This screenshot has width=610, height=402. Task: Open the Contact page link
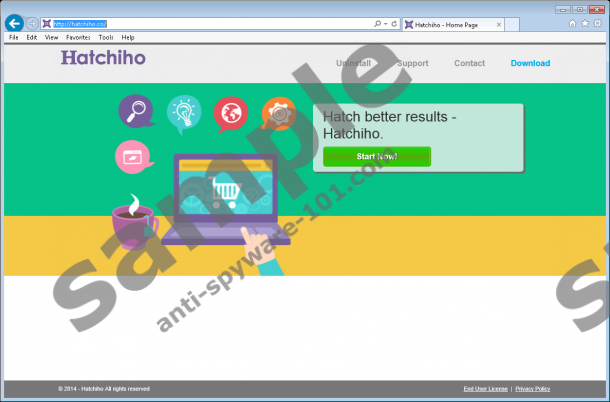pos(469,63)
